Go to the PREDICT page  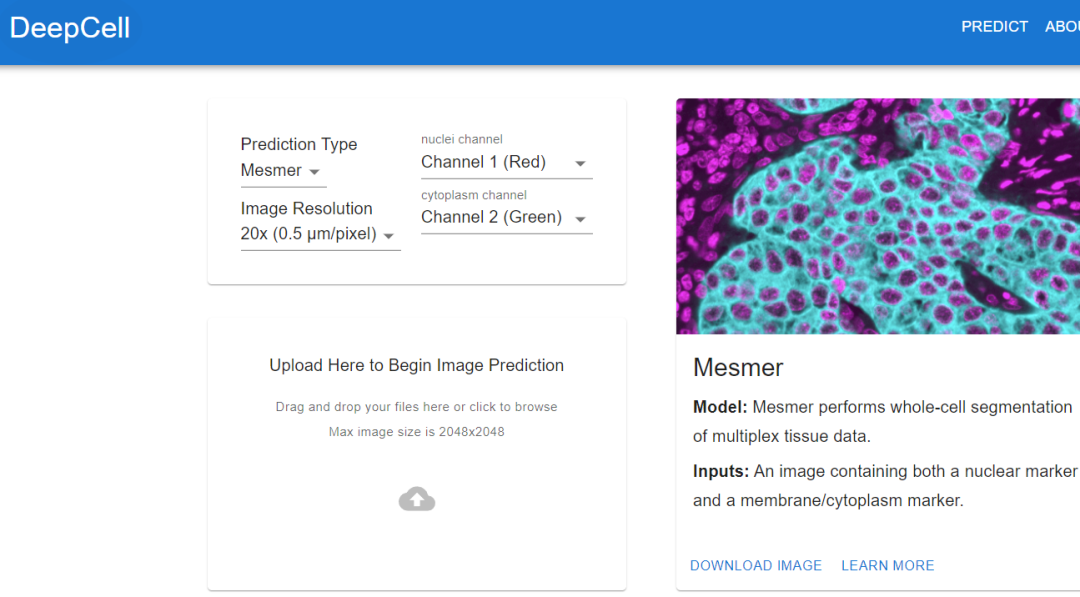(x=994, y=27)
